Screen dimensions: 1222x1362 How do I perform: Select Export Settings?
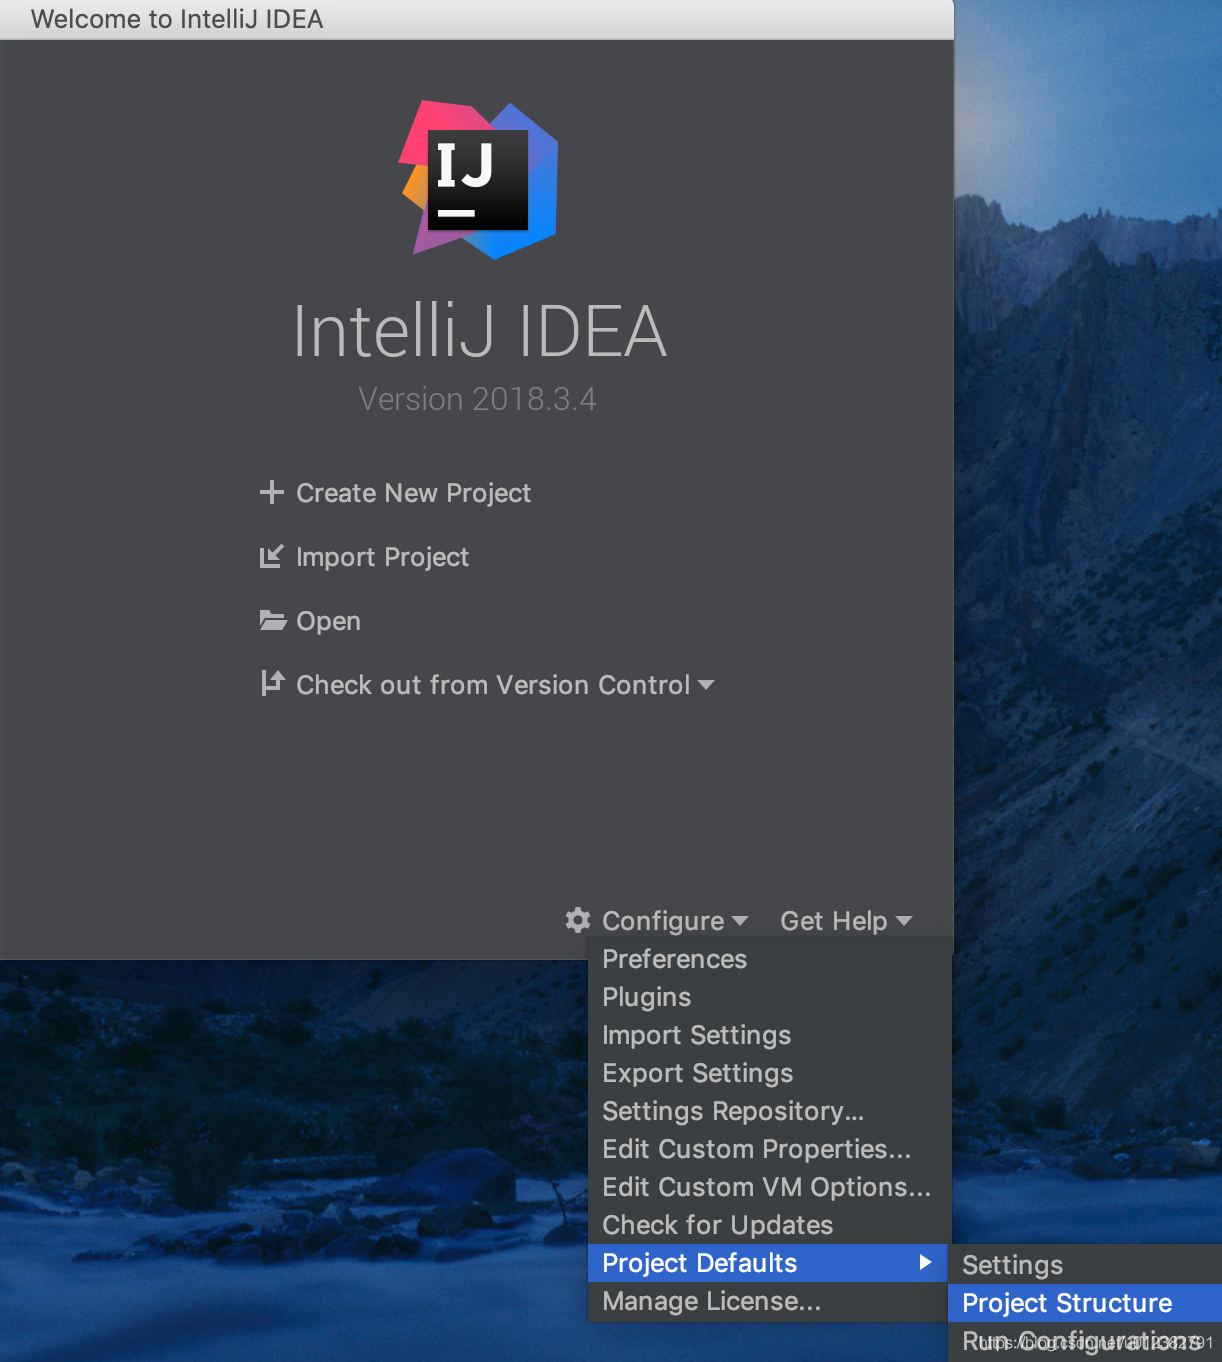697,1073
